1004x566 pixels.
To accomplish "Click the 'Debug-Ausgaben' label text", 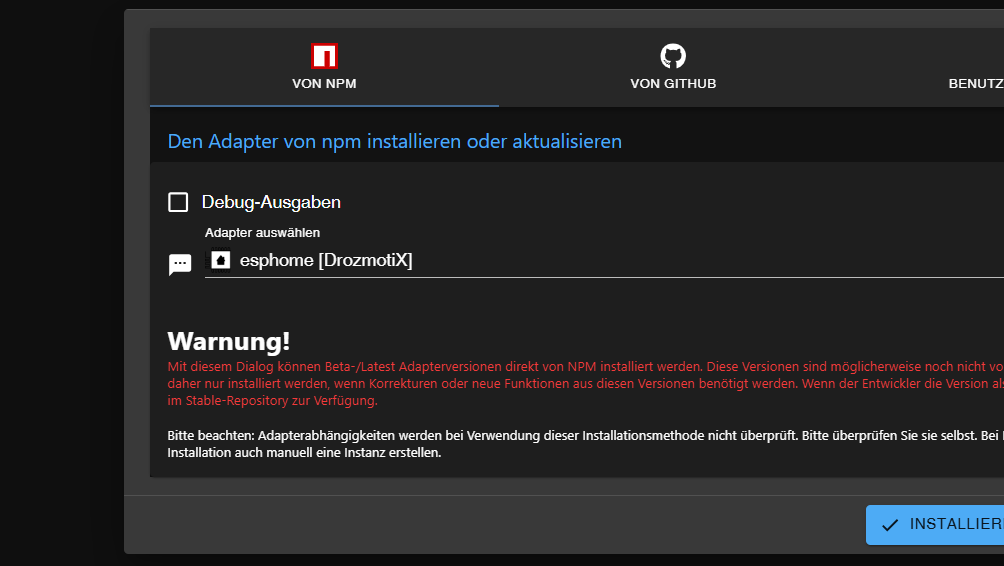I will (x=271, y=202).
